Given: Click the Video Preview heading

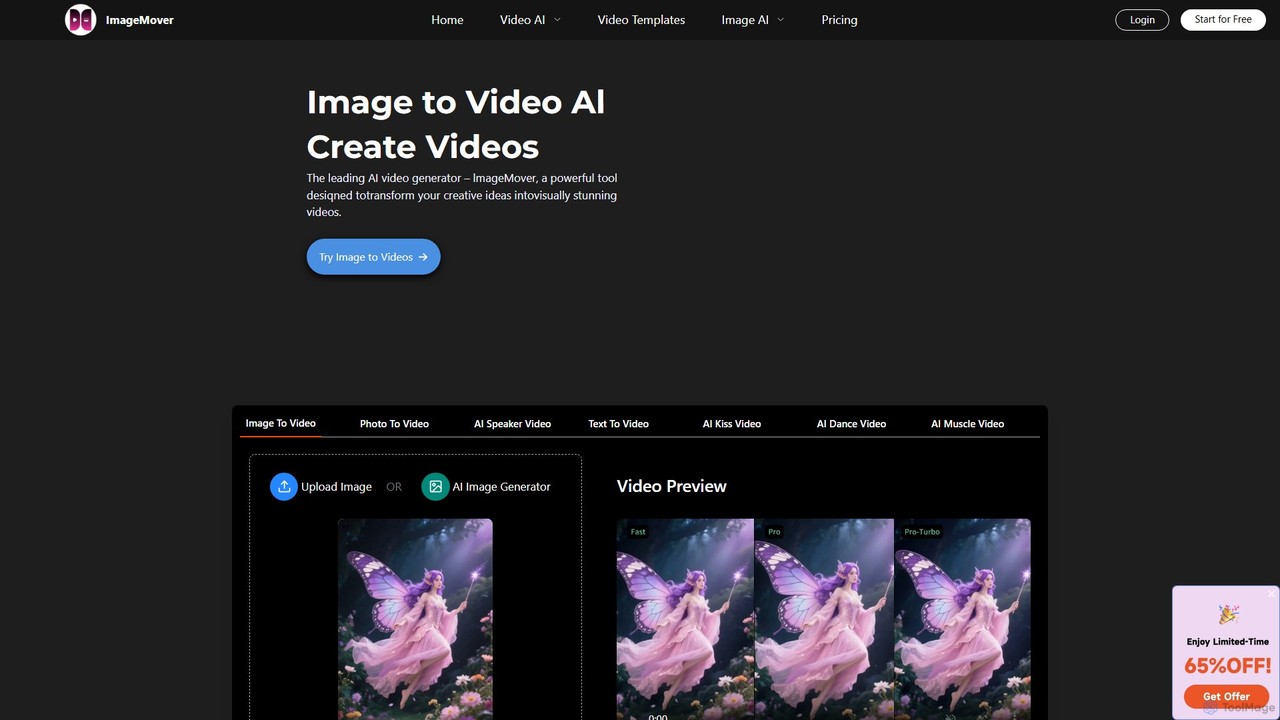Looking at the screenshot, I should [672, 486].
